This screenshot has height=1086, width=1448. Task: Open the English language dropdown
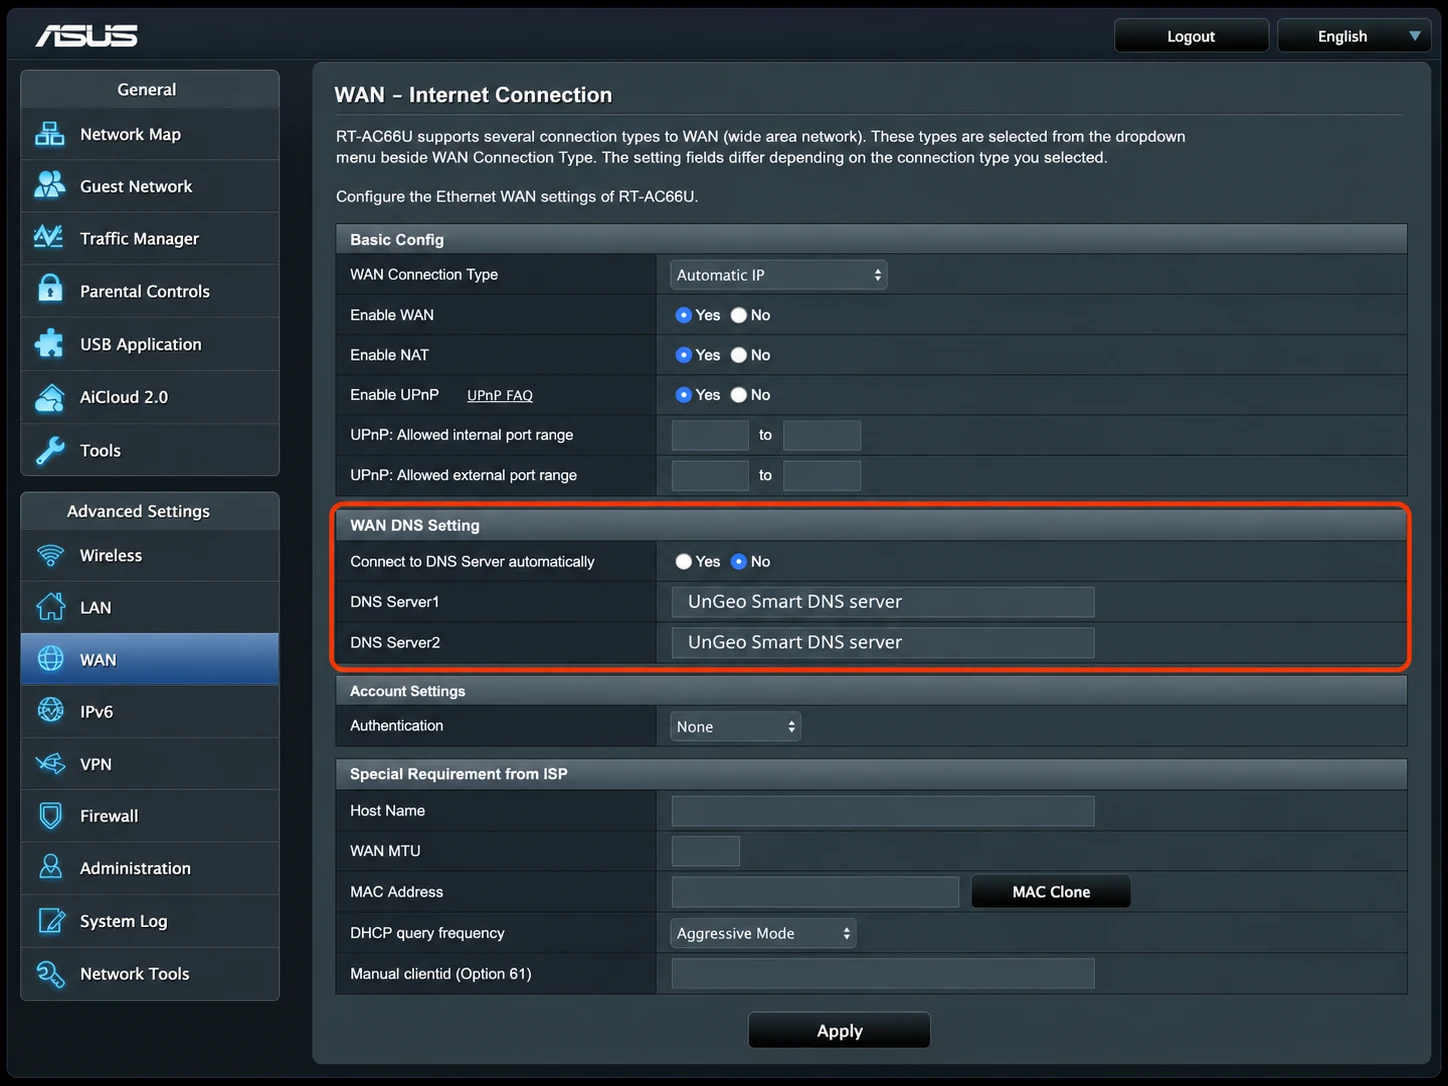[1354, 36]
